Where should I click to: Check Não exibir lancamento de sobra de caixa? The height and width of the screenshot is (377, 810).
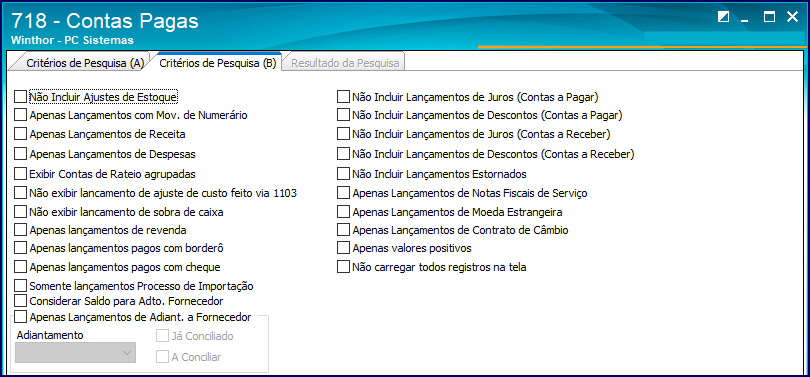coord(20,212)
